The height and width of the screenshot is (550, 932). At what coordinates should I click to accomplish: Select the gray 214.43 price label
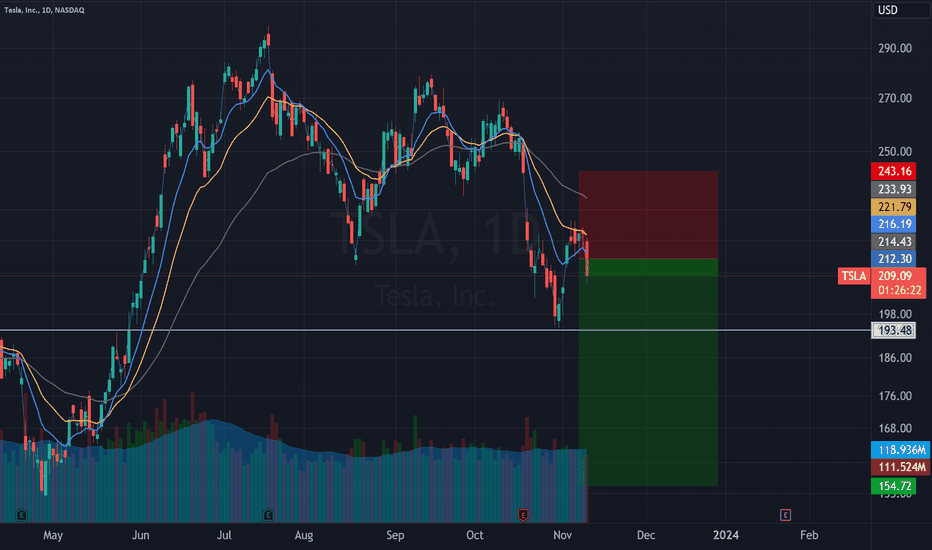tap(893, 241)
